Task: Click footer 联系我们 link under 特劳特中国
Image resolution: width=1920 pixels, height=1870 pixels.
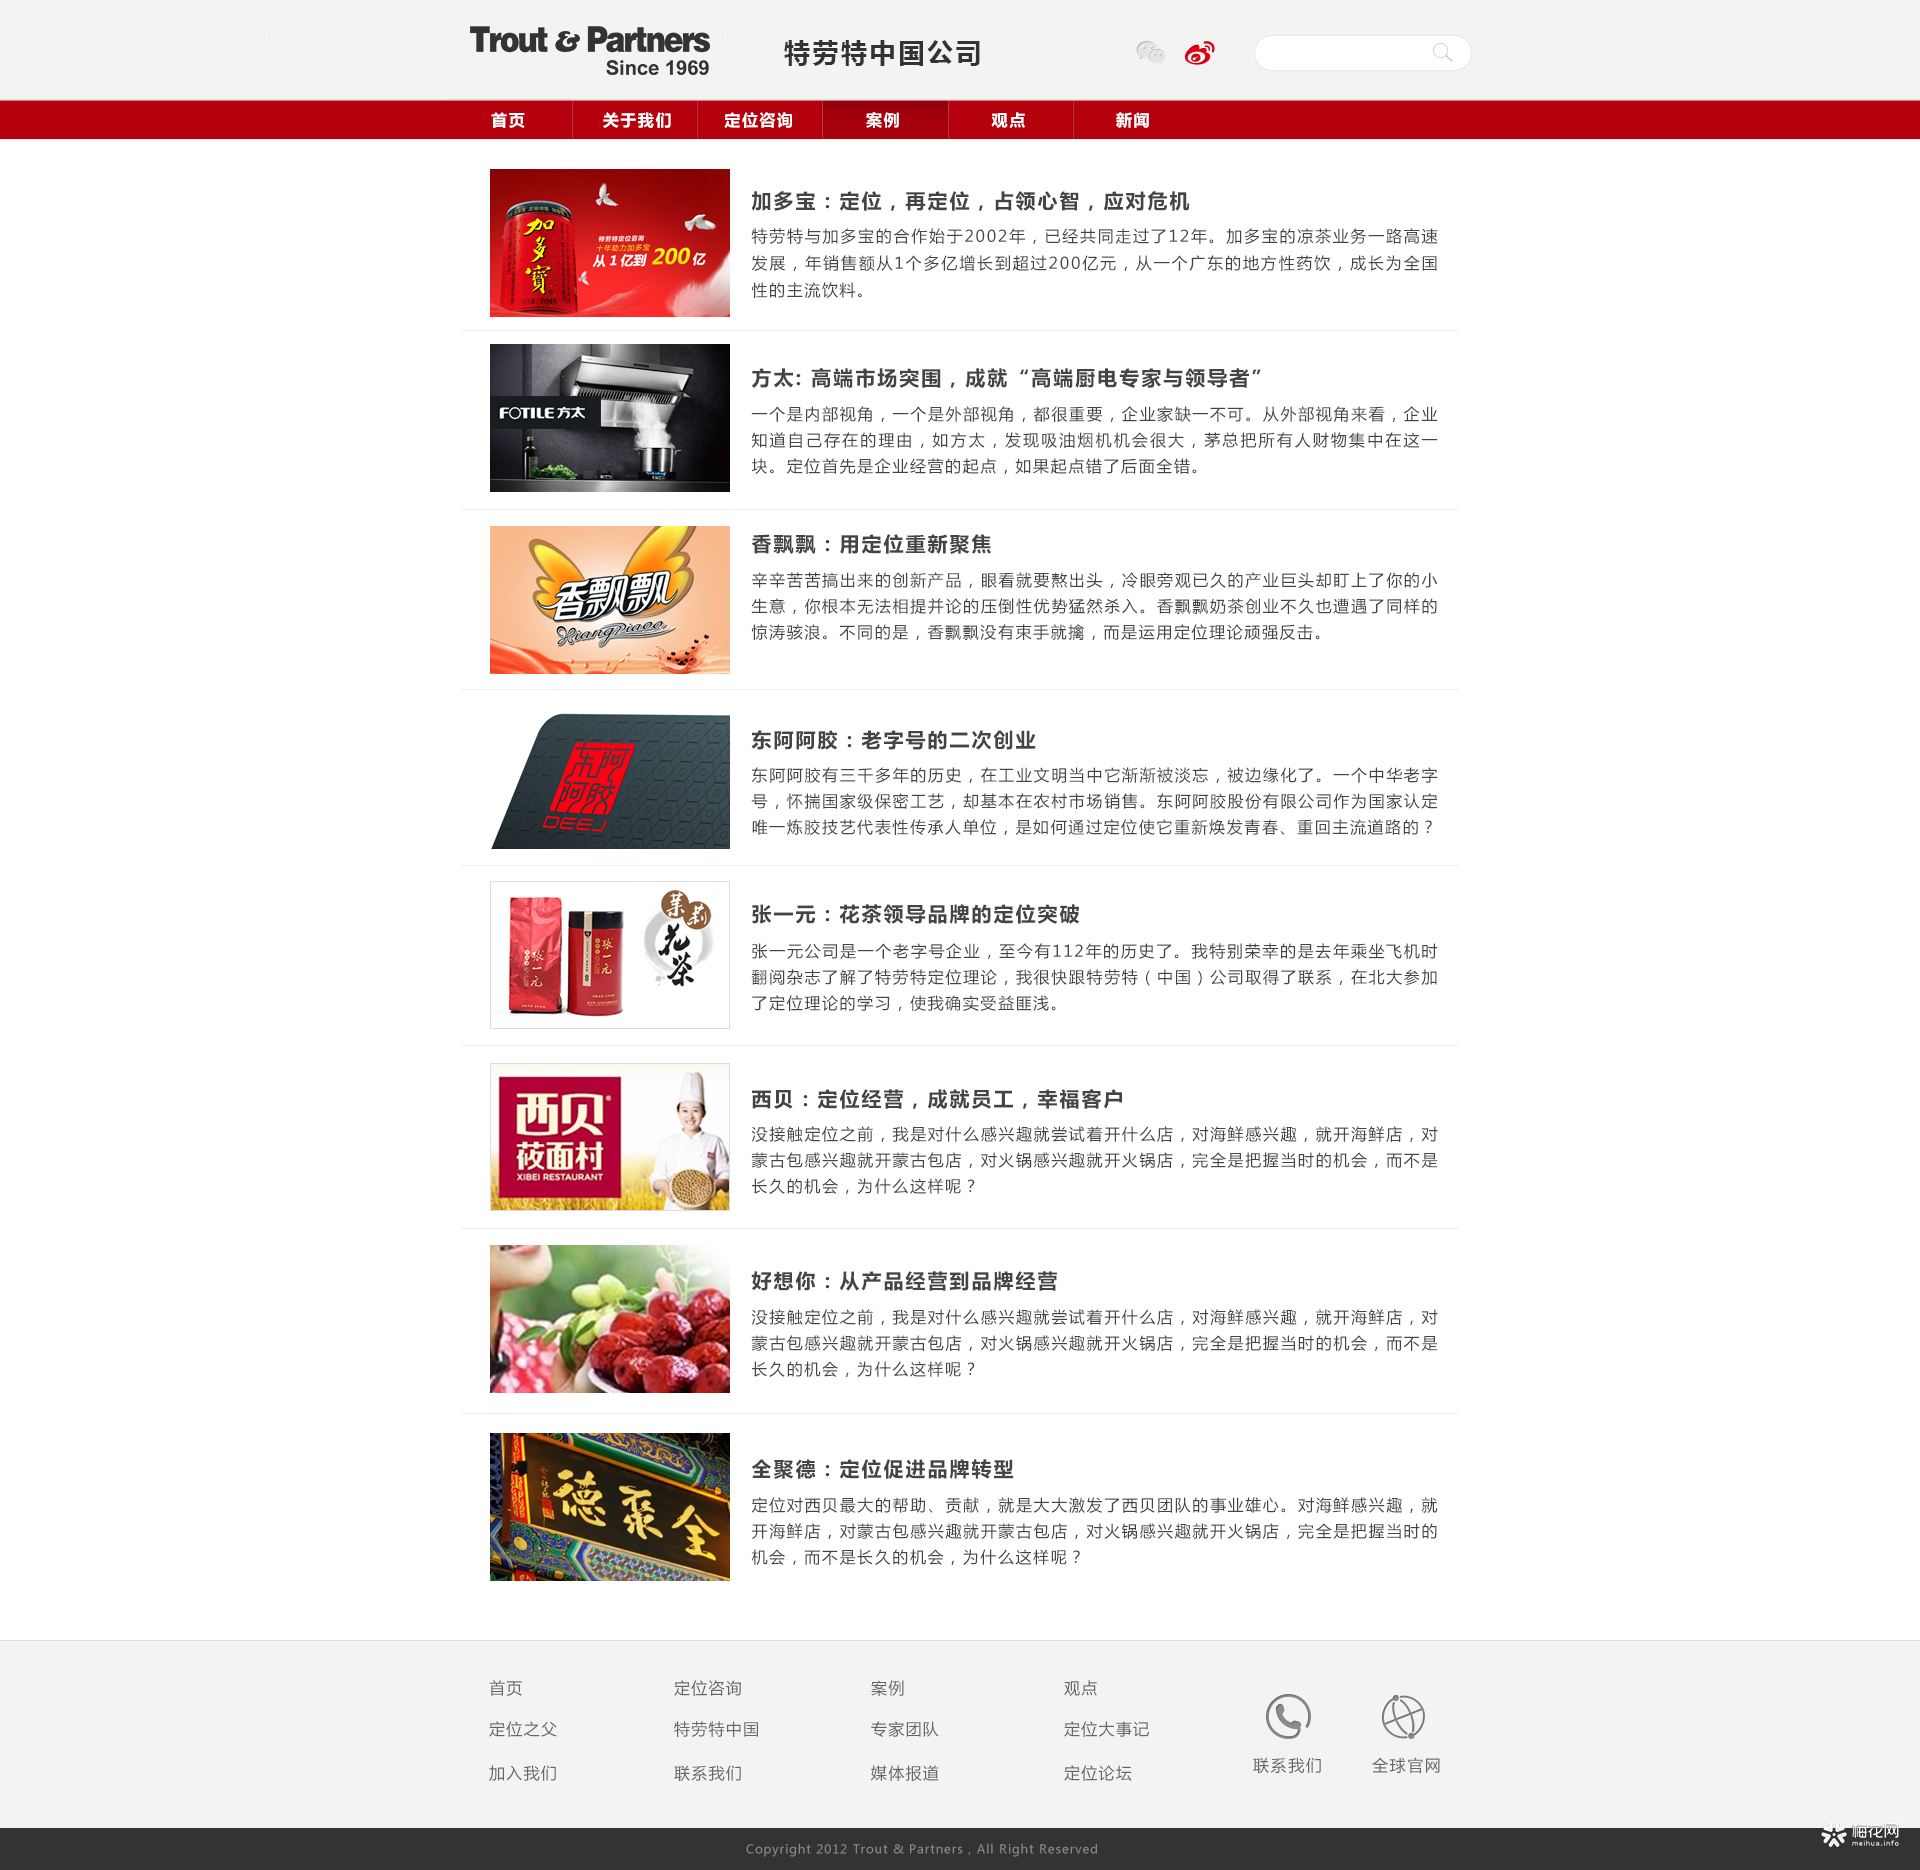Action: (707, 1773)
